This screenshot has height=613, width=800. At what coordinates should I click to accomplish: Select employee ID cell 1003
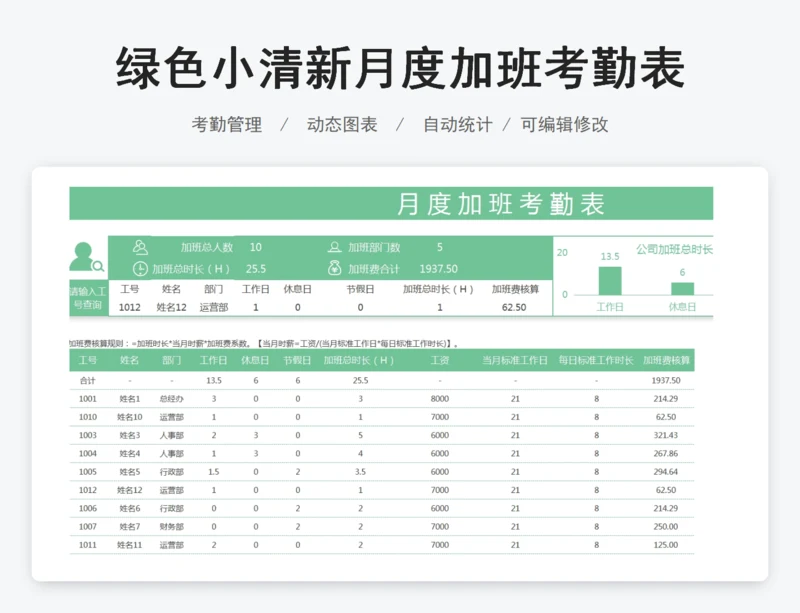coord(88,435)
